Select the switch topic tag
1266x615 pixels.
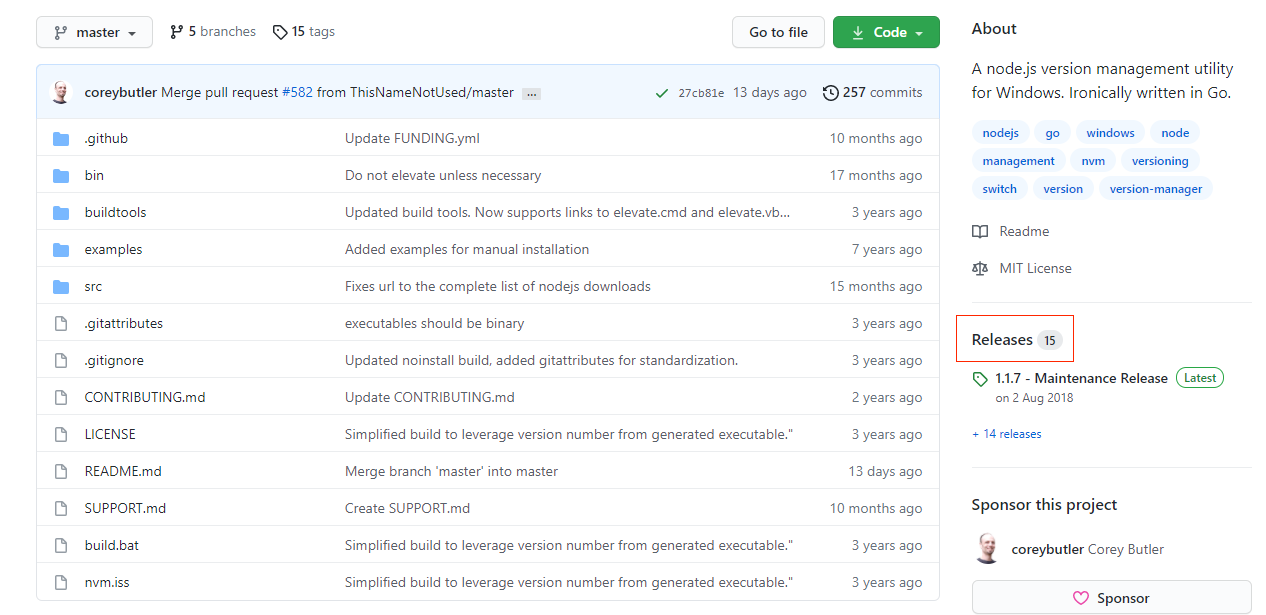(x=999, y=189)
